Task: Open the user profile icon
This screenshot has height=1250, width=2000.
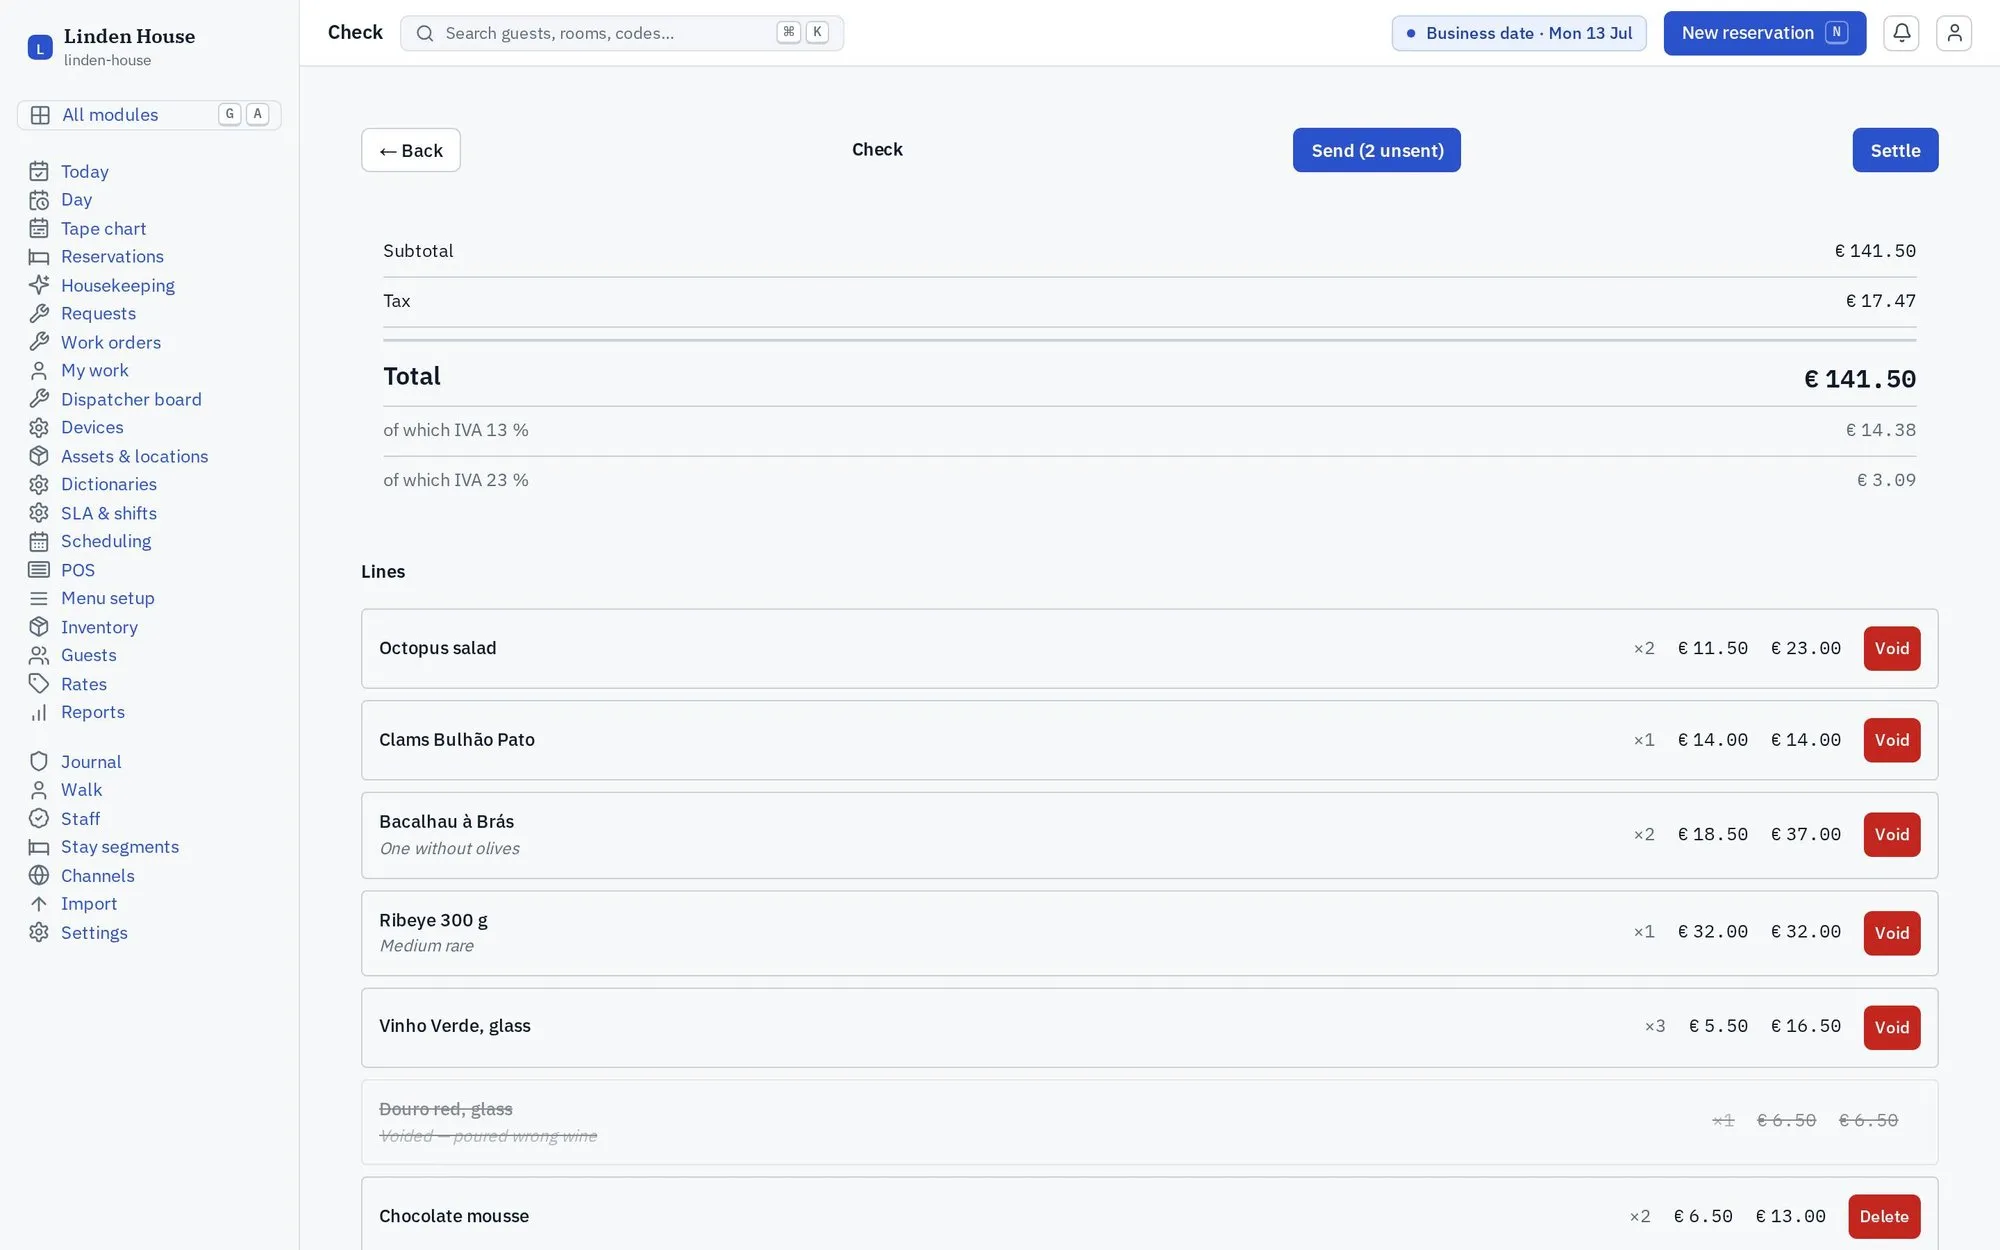Action: tap(1953, 33)
